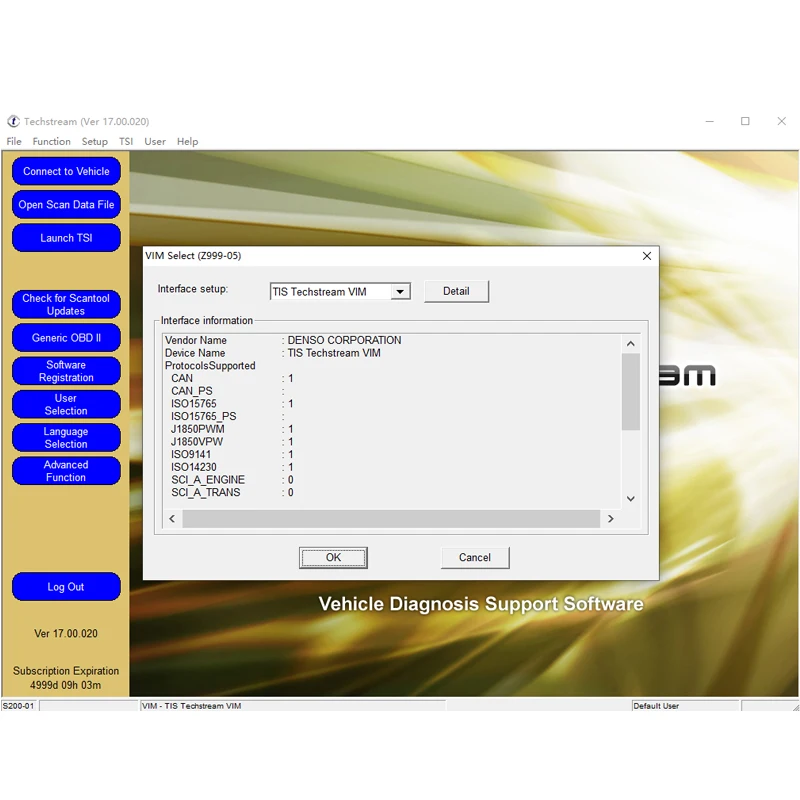
Task: Open the TSI menu
Action: click(x=126, y=141)
